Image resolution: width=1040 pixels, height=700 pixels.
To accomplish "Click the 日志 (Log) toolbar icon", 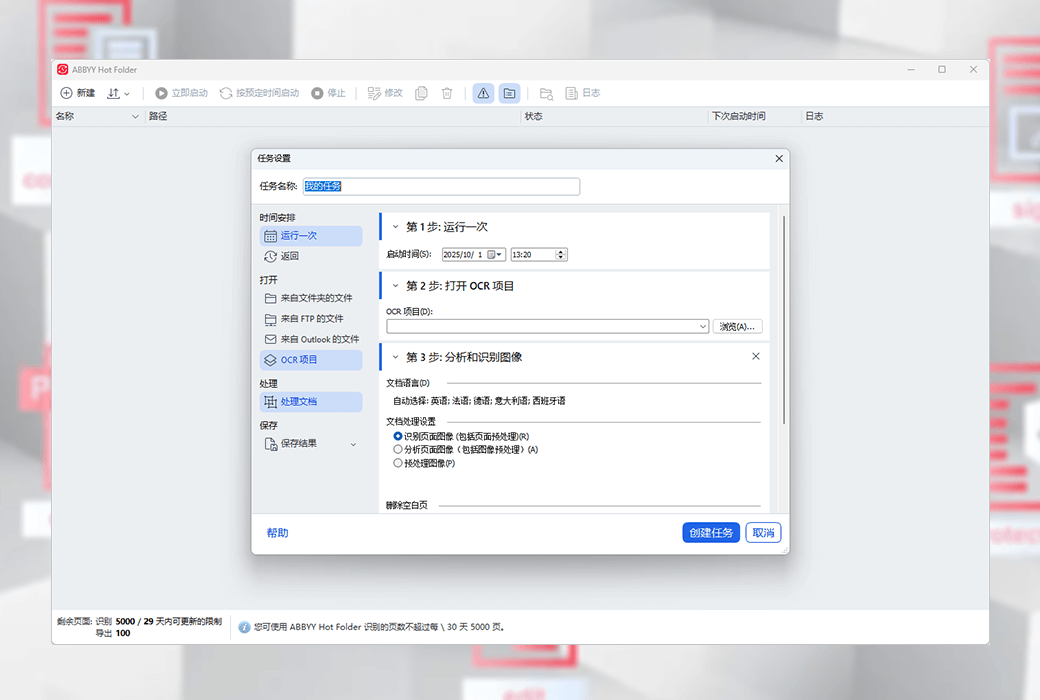I will pos(572,93).
